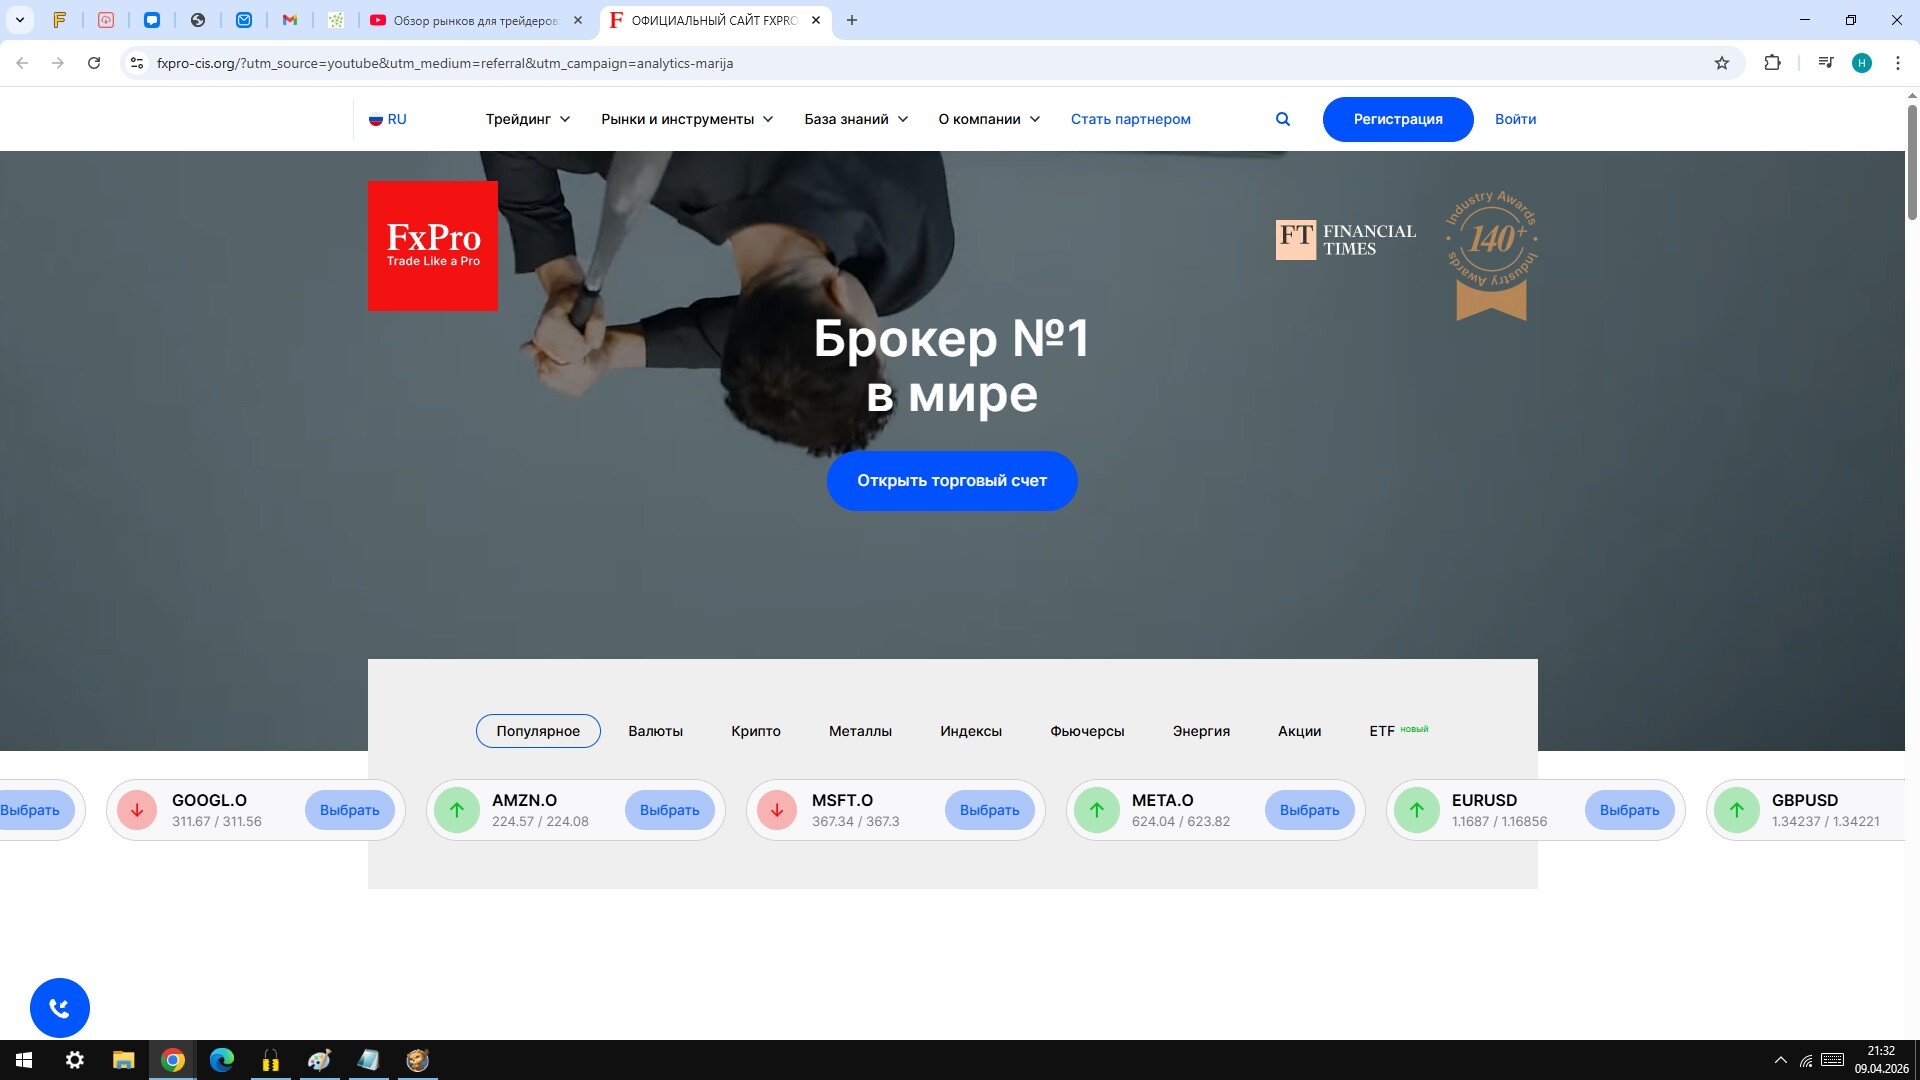
Task: Open the RU language selector
Action: 388,119
